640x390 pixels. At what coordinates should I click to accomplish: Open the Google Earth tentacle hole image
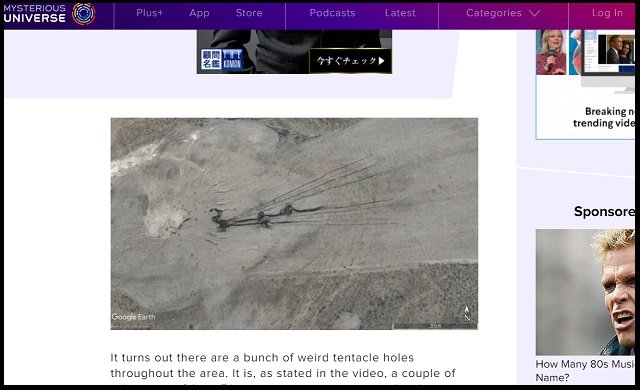pyautogui.click(x=294, y=224)
